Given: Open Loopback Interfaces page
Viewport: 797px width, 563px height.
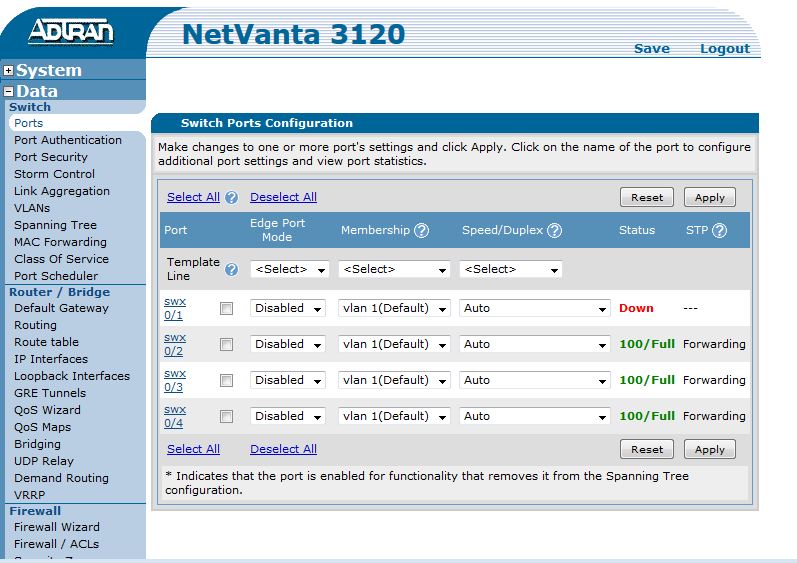Looking at the screenshot, I should (x=72, y=377).
